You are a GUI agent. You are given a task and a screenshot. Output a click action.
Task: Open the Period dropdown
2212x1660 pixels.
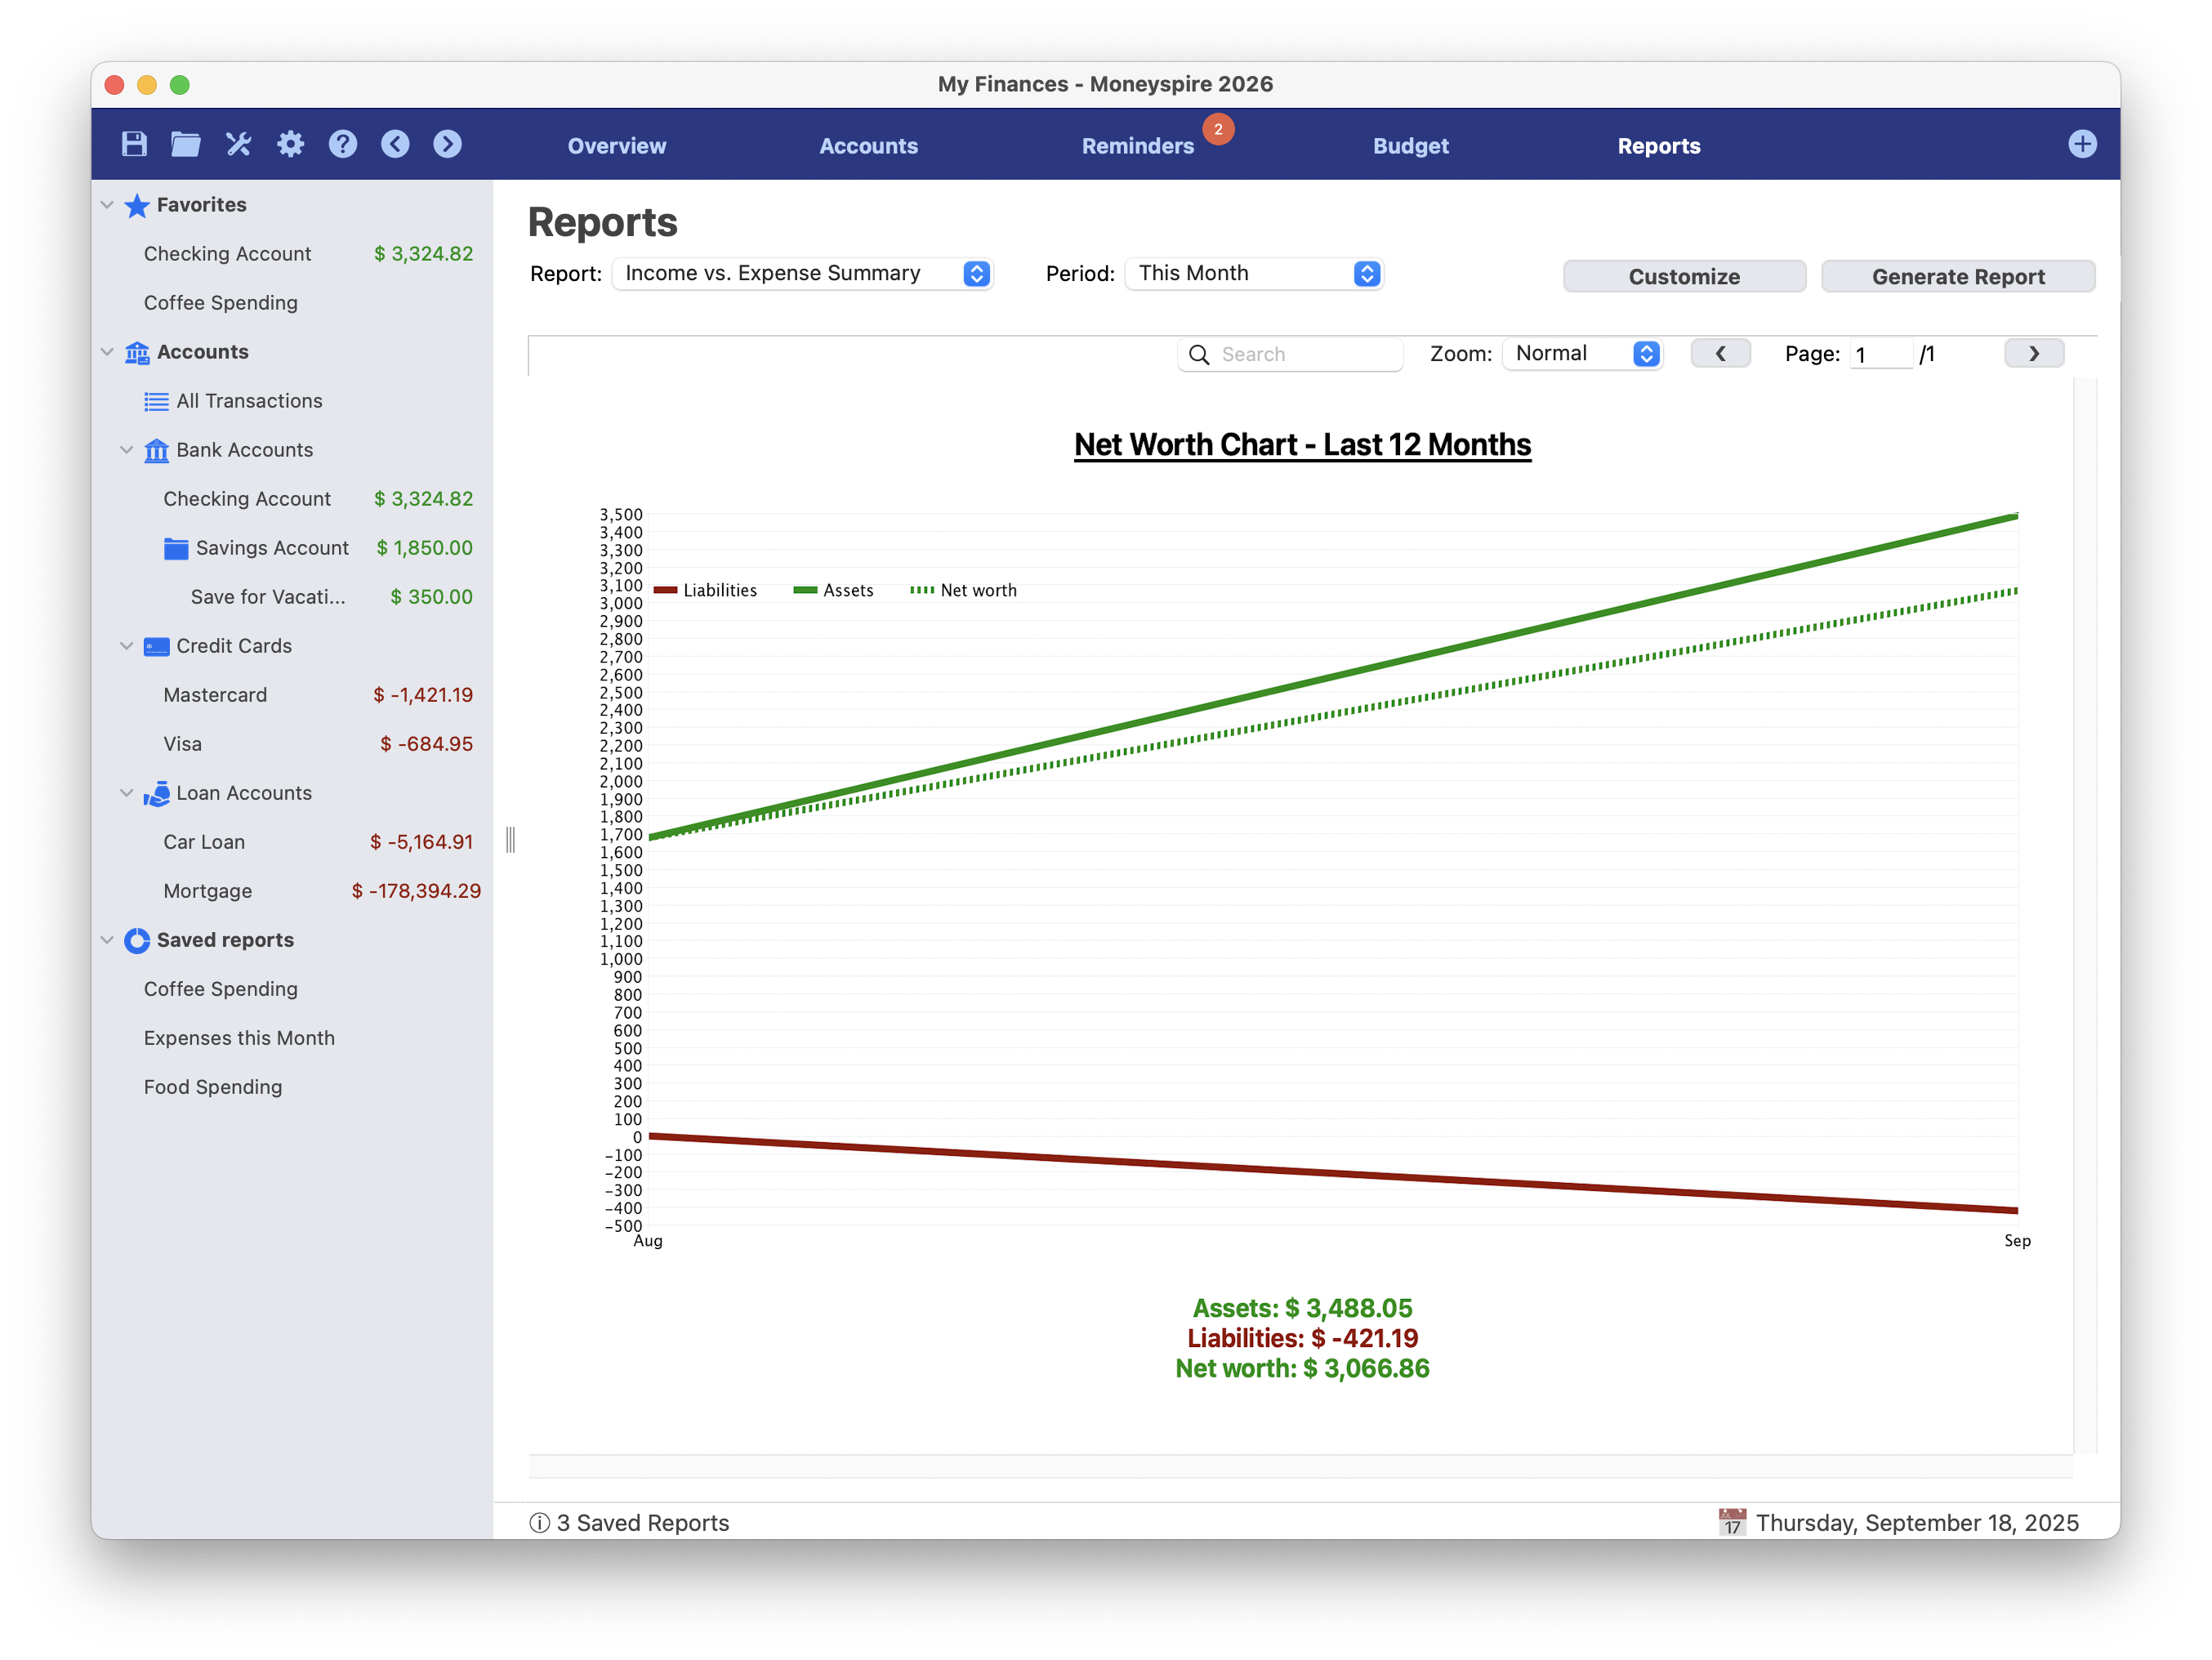[1254, 274]
